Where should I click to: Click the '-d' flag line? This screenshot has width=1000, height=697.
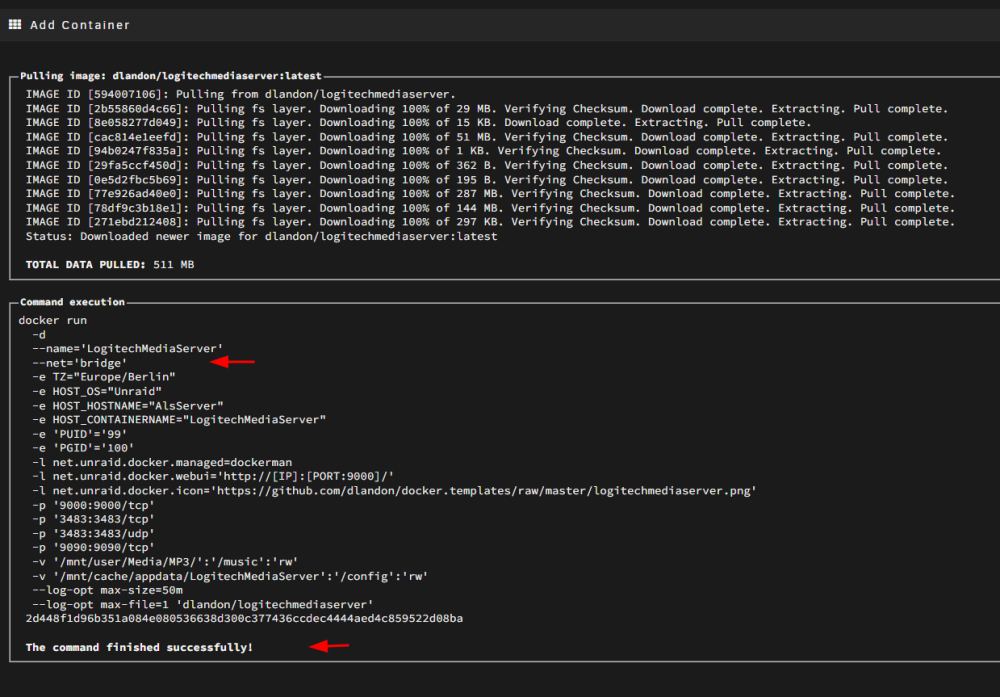pyautogui.click(x=39, y=335)
